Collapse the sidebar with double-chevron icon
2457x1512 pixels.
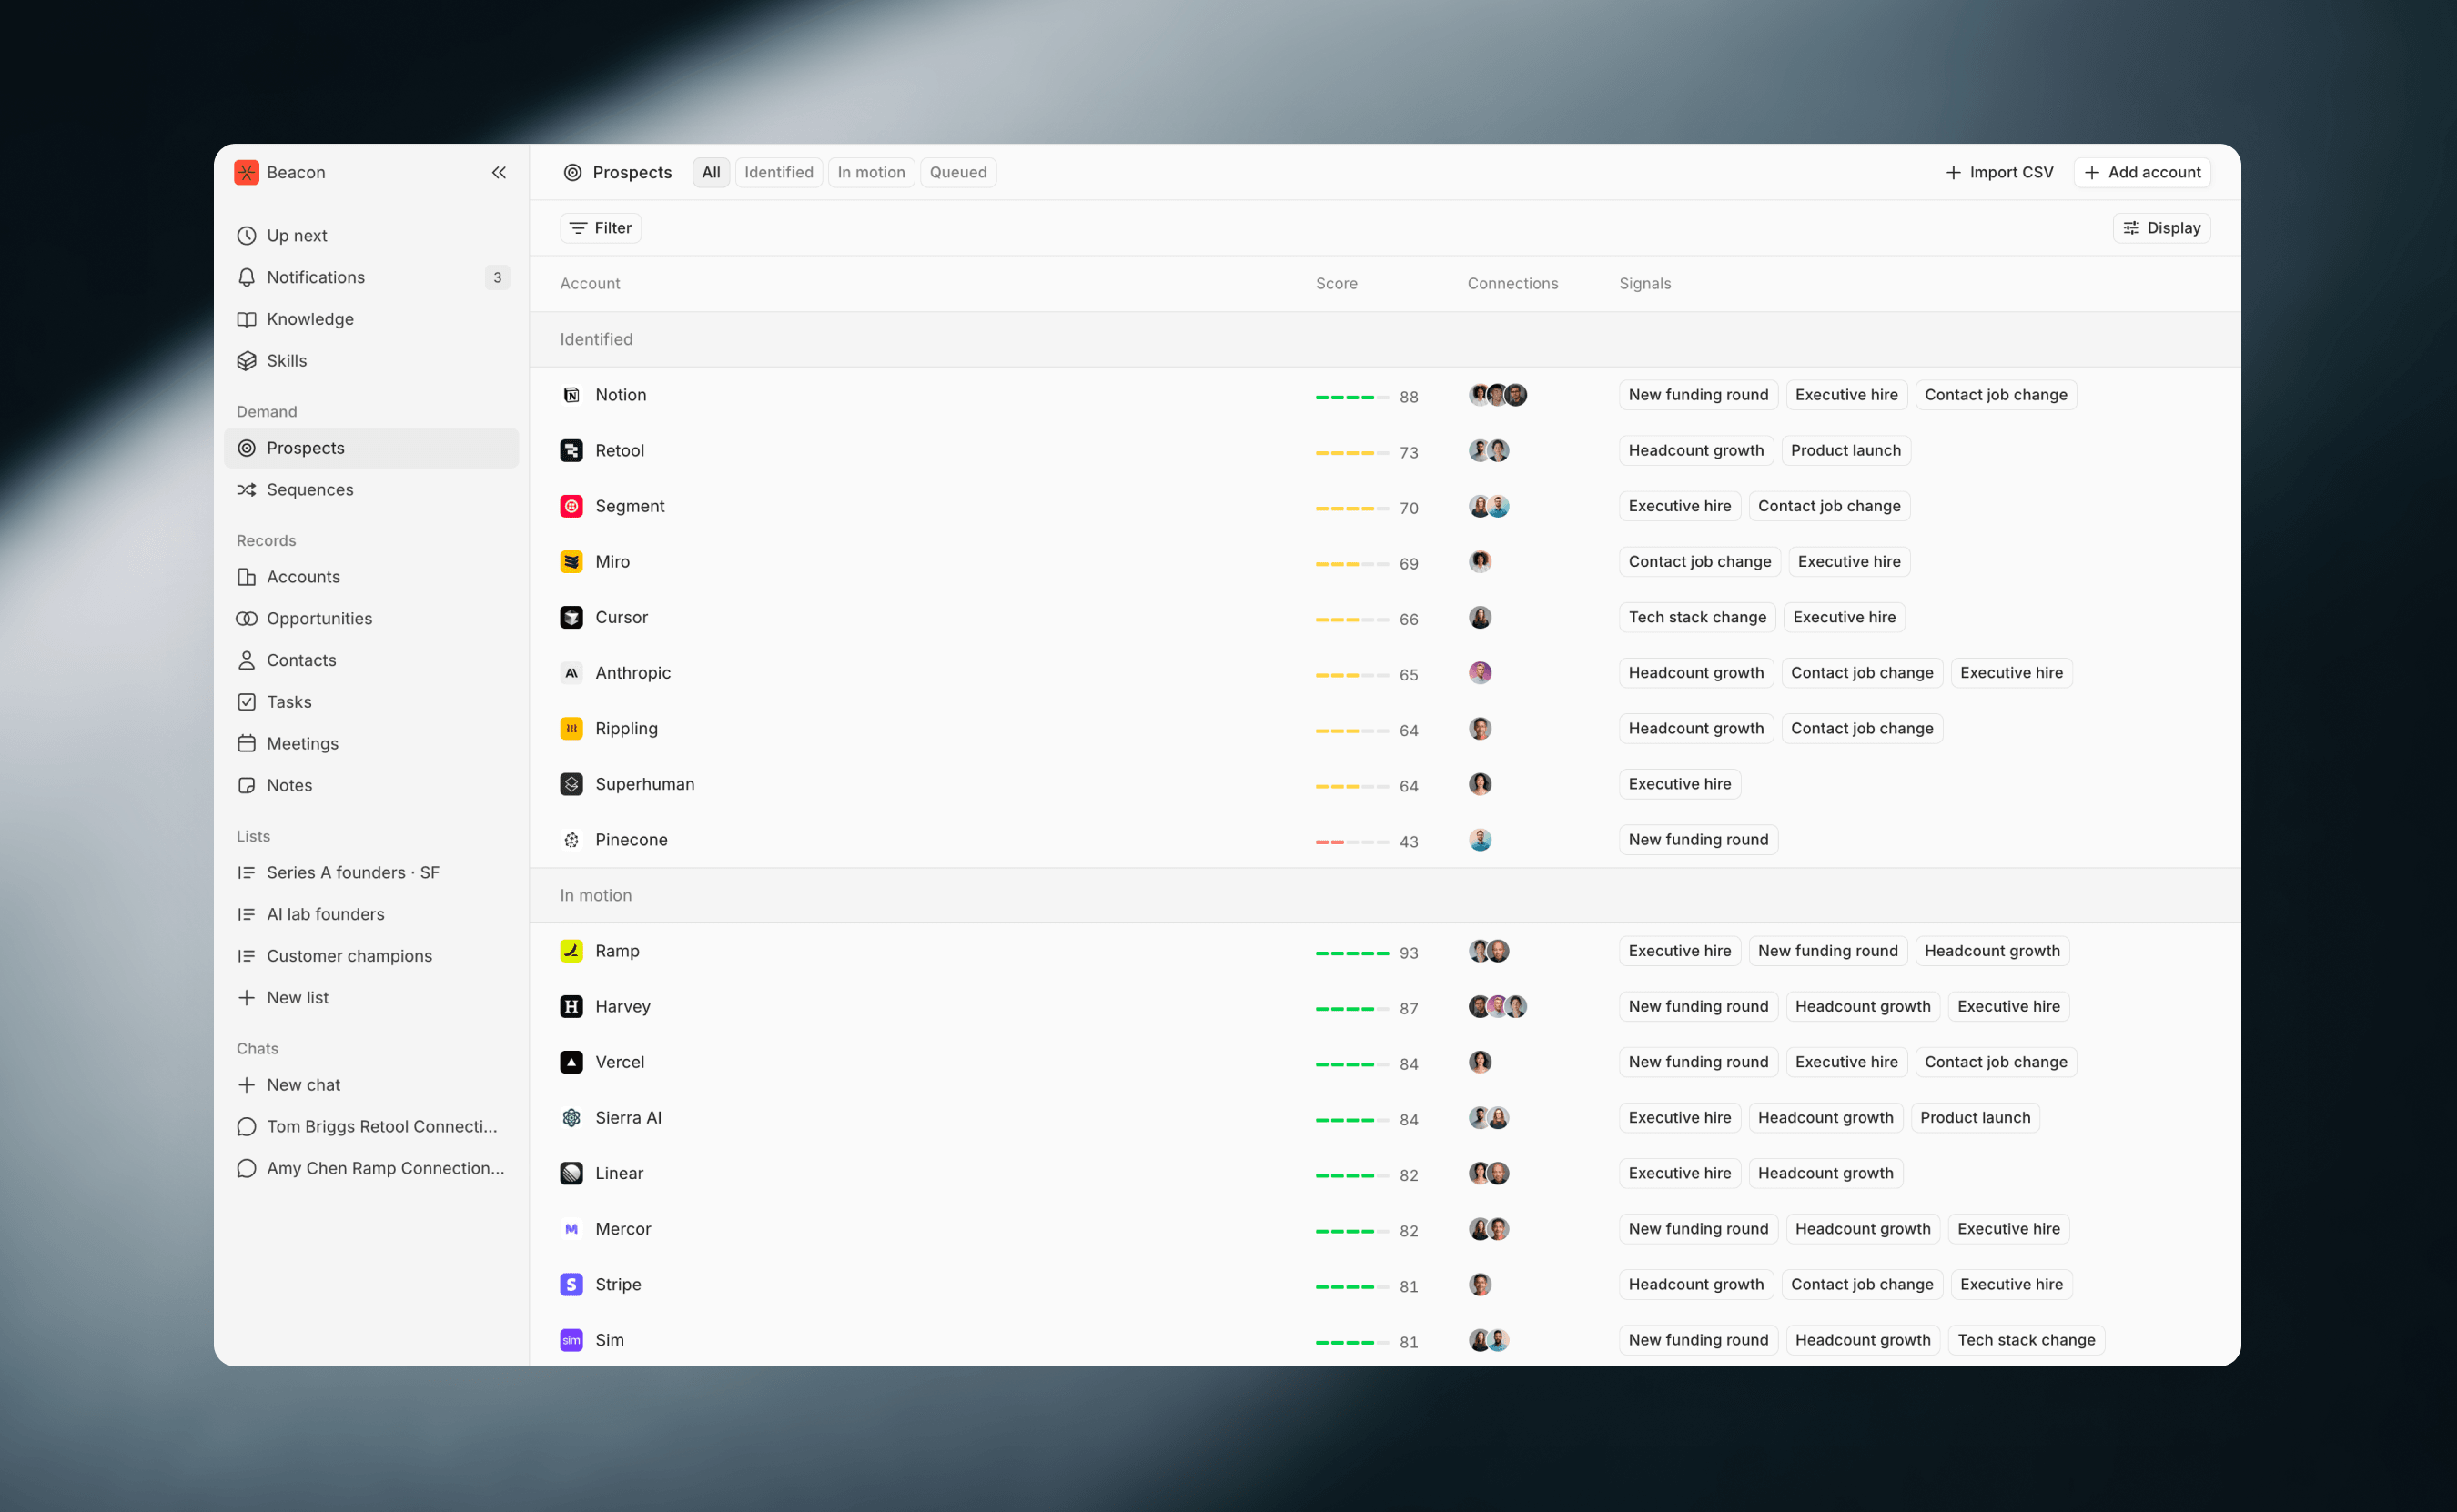click(x=499, y=172)
